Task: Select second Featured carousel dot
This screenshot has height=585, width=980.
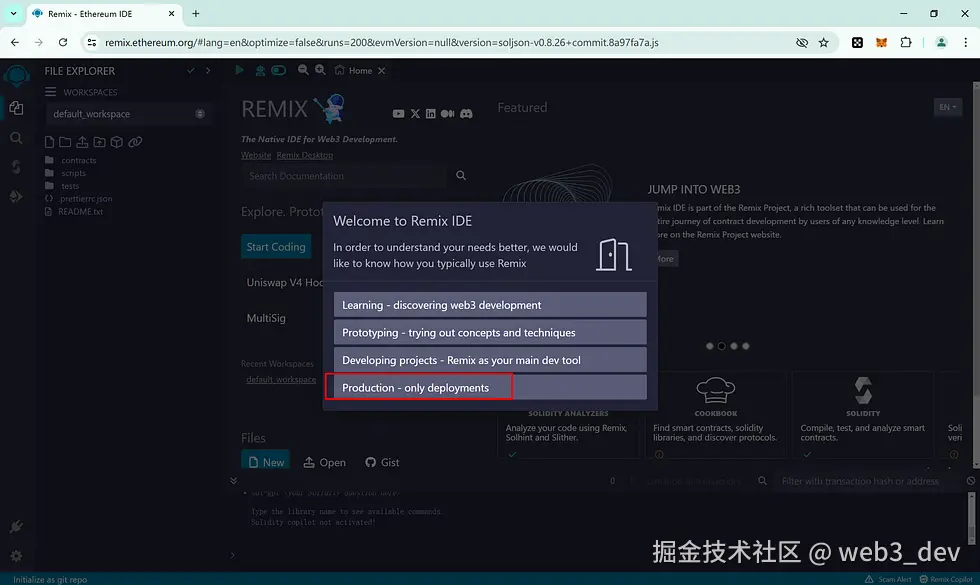Action: pyautogui.click(x=721, y=346)
